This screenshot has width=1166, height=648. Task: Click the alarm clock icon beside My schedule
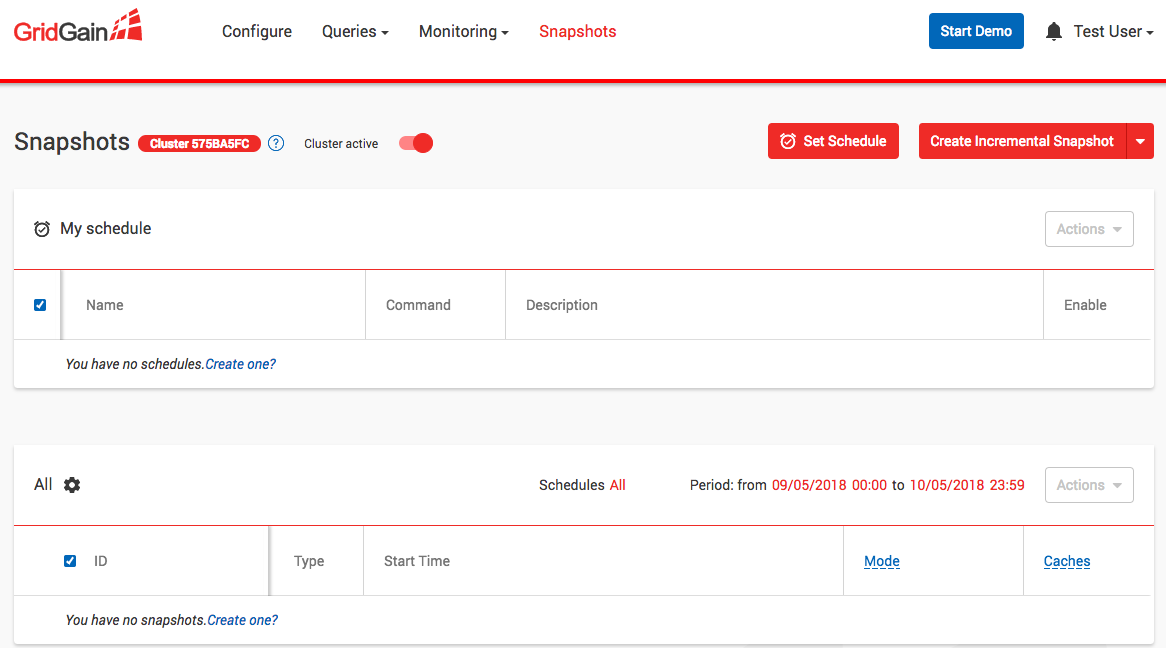[42, 229]
